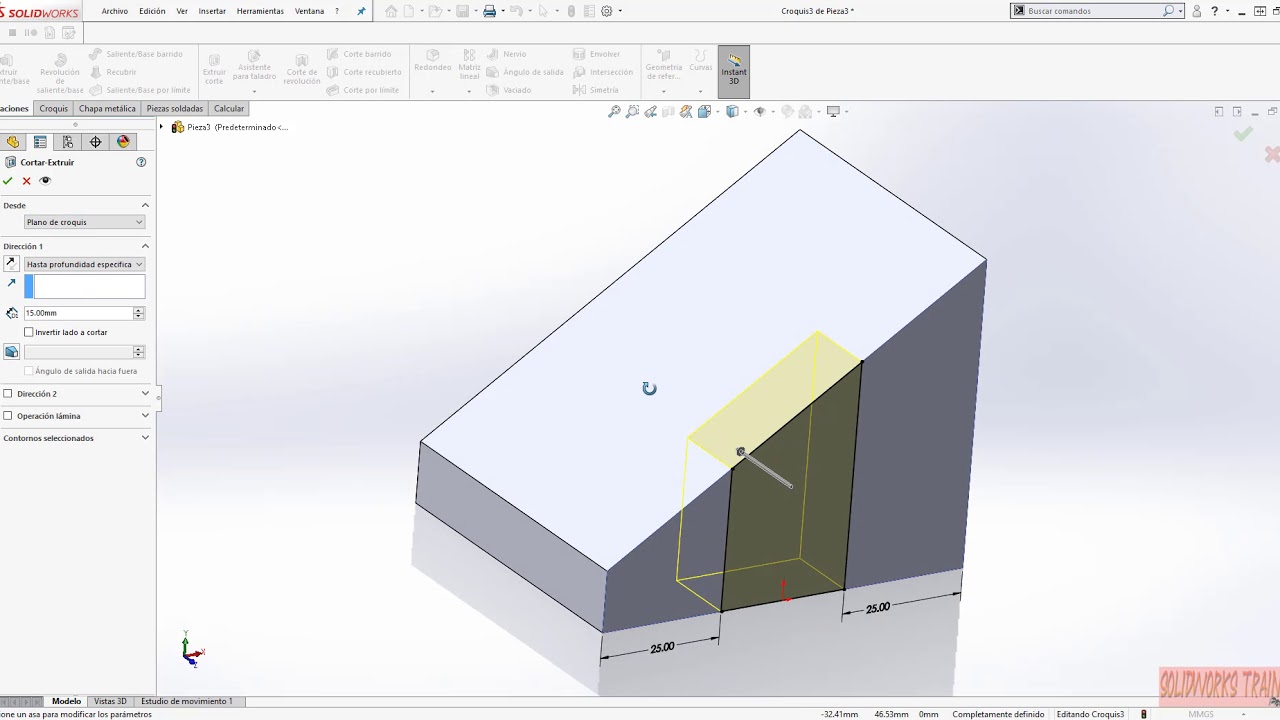Click the Print icon in toolbar
The image size is (1280, 720).
pos(489,11)
